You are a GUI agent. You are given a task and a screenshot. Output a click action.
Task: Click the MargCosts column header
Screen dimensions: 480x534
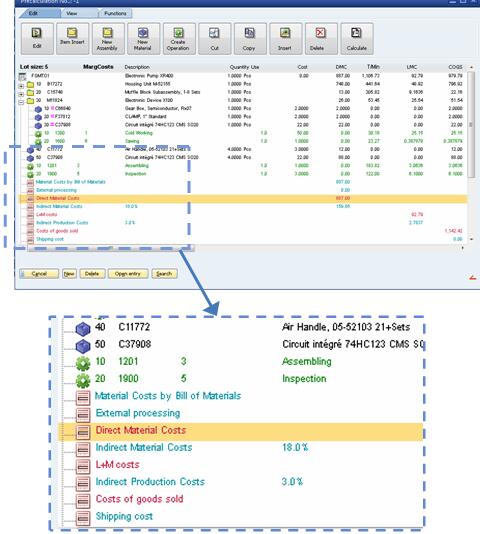[x=98, y=67]
